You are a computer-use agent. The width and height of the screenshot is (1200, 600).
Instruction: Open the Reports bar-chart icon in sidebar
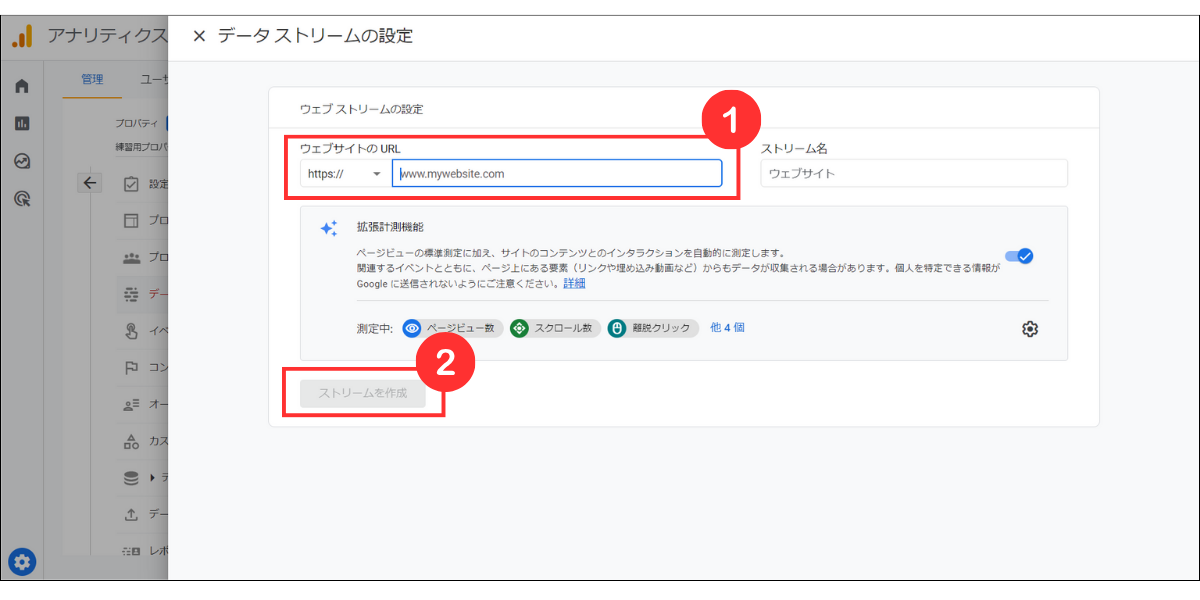(22, 124)
